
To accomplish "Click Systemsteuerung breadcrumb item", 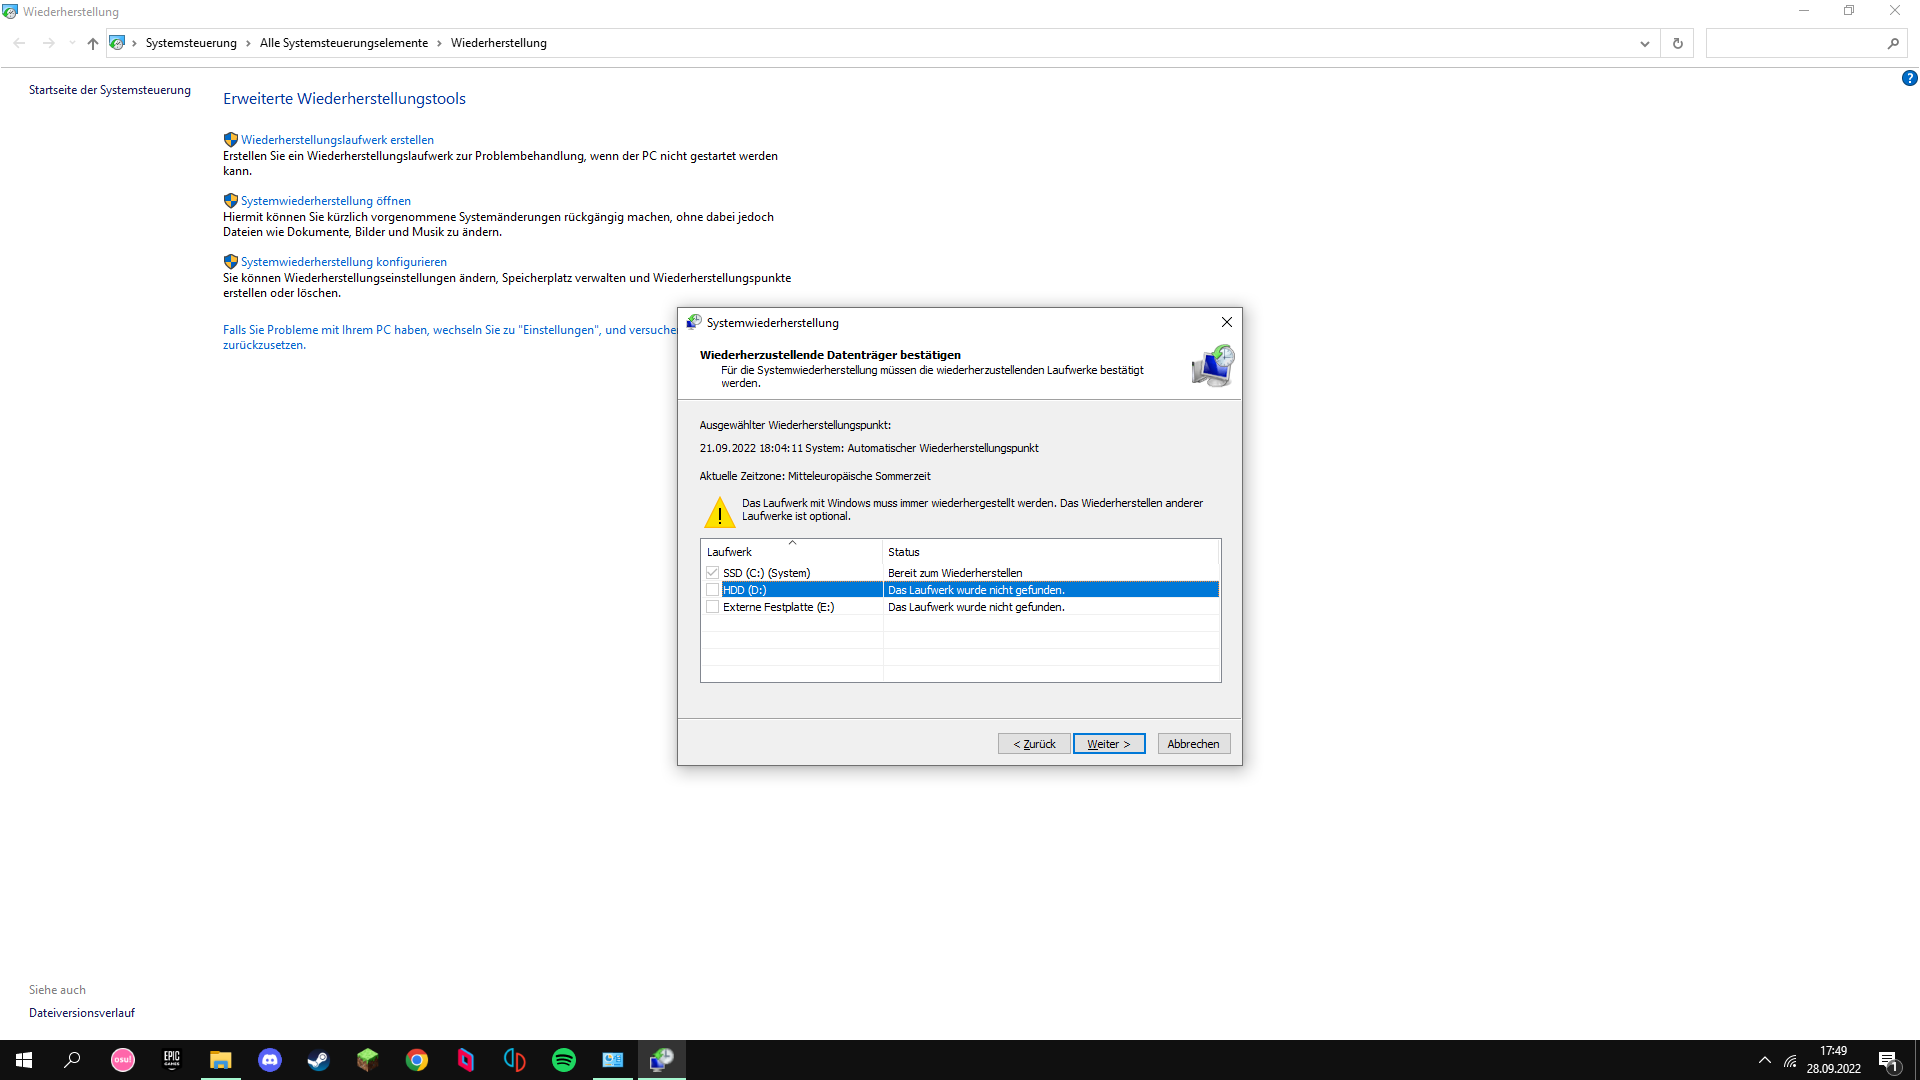I will click(x=191, y=43).
